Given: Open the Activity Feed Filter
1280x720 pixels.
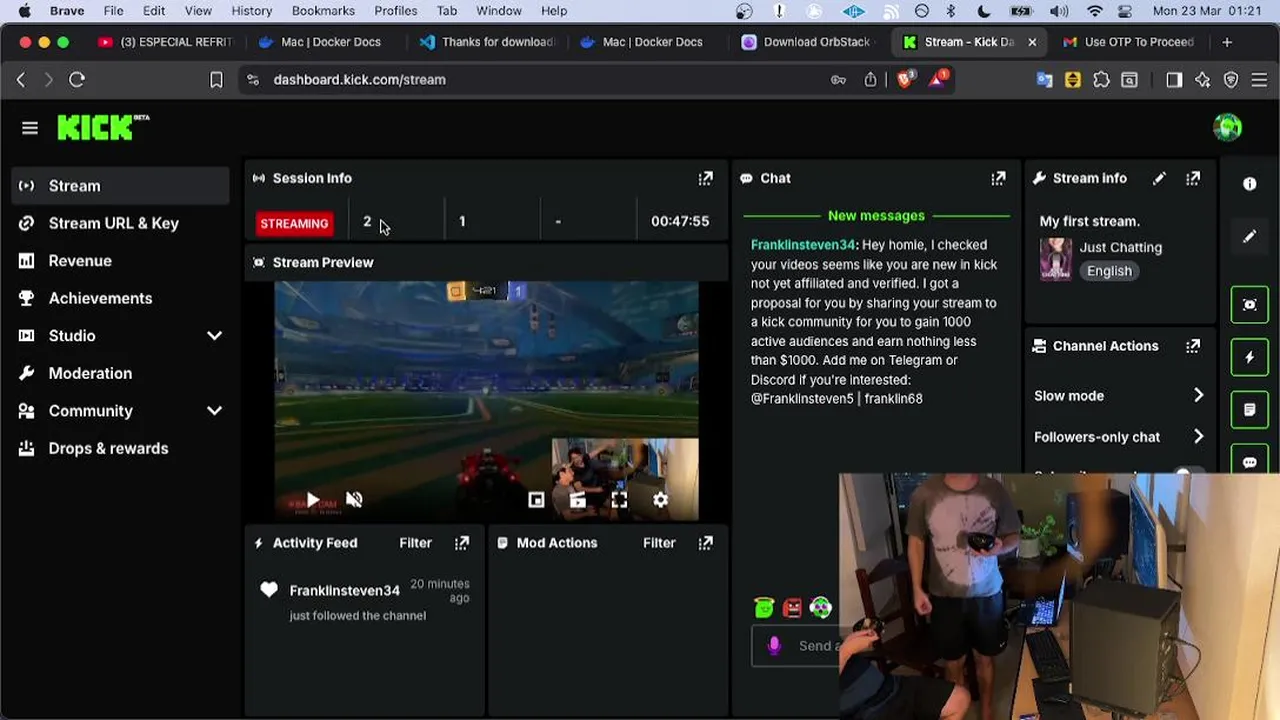Looking at the screenshot, I should coord(415,543).
